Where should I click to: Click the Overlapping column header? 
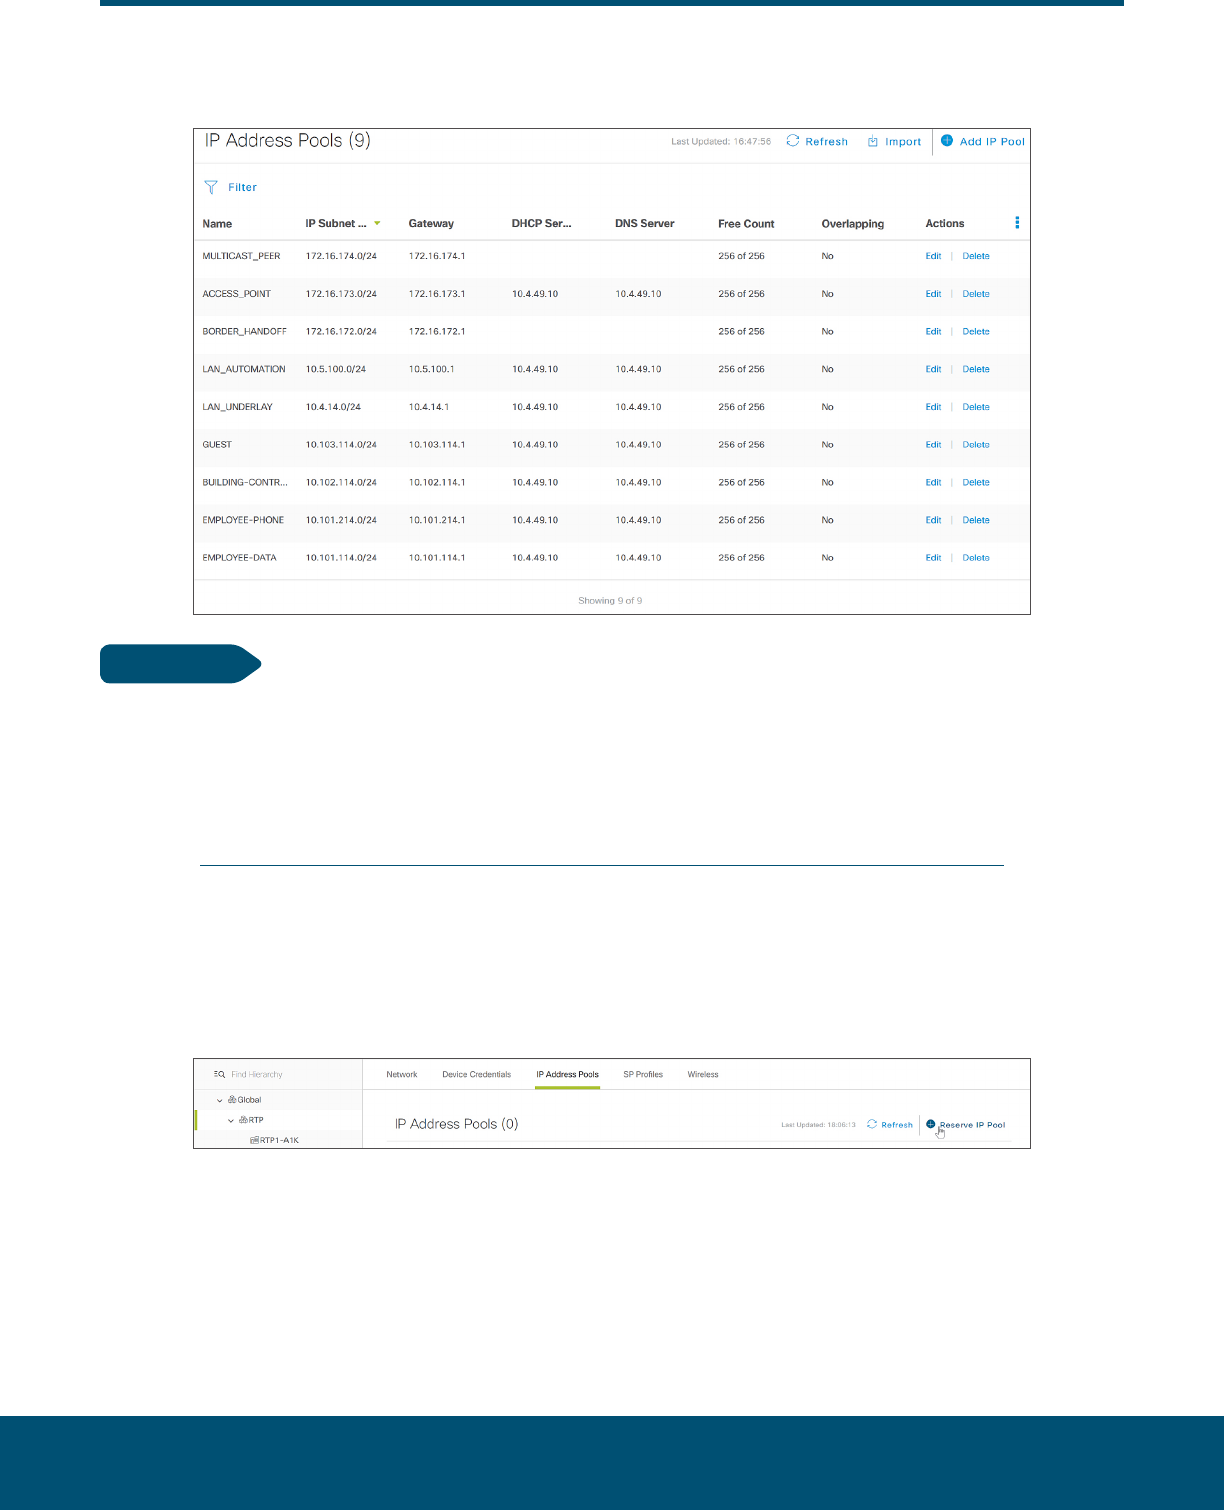click(853, 224)
